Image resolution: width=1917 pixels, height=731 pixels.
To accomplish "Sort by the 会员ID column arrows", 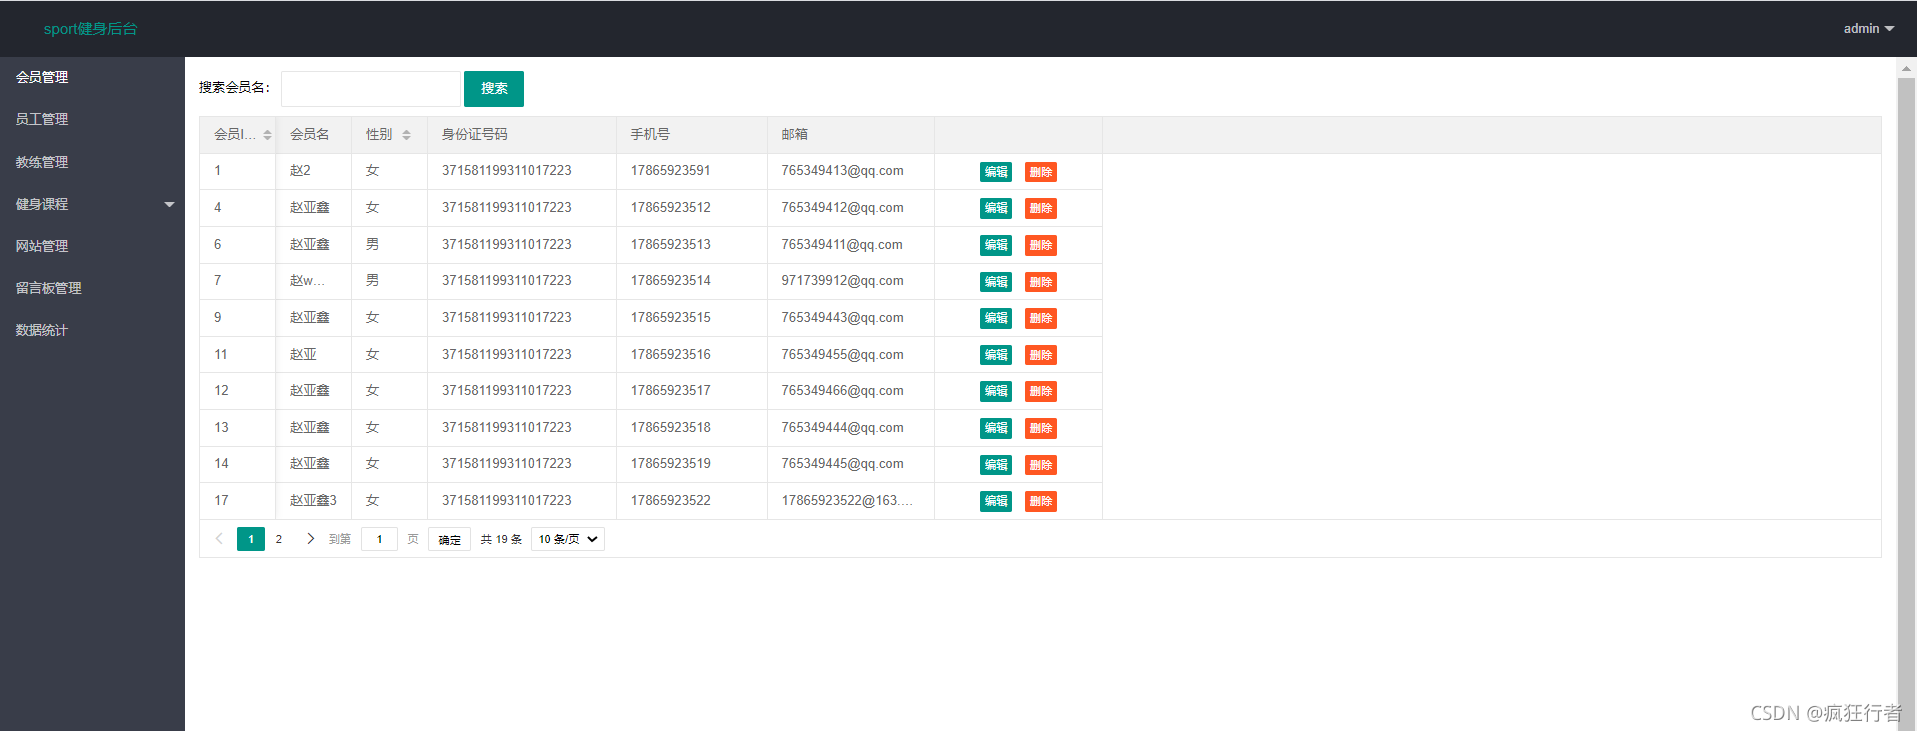I will point(267,135).
